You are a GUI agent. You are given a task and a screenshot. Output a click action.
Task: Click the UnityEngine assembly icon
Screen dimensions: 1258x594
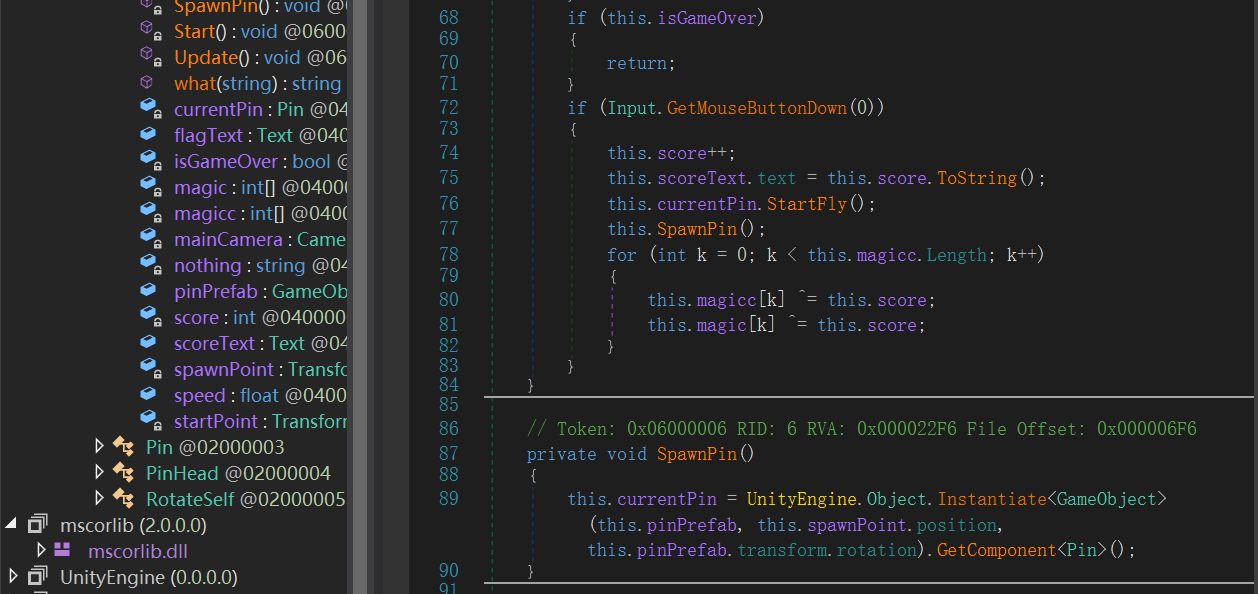(x=38, y=577)
